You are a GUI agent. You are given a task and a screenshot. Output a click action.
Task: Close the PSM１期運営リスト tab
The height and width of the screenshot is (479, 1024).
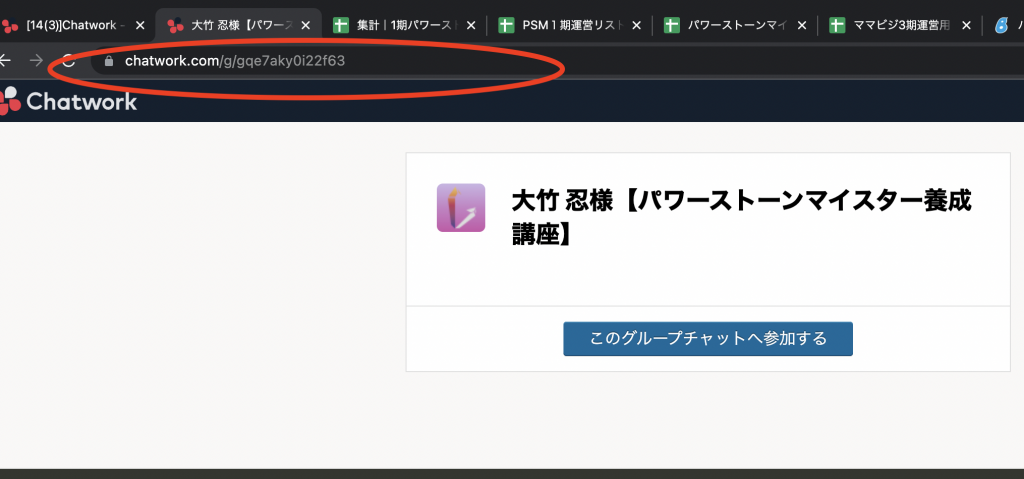[637, 25]
